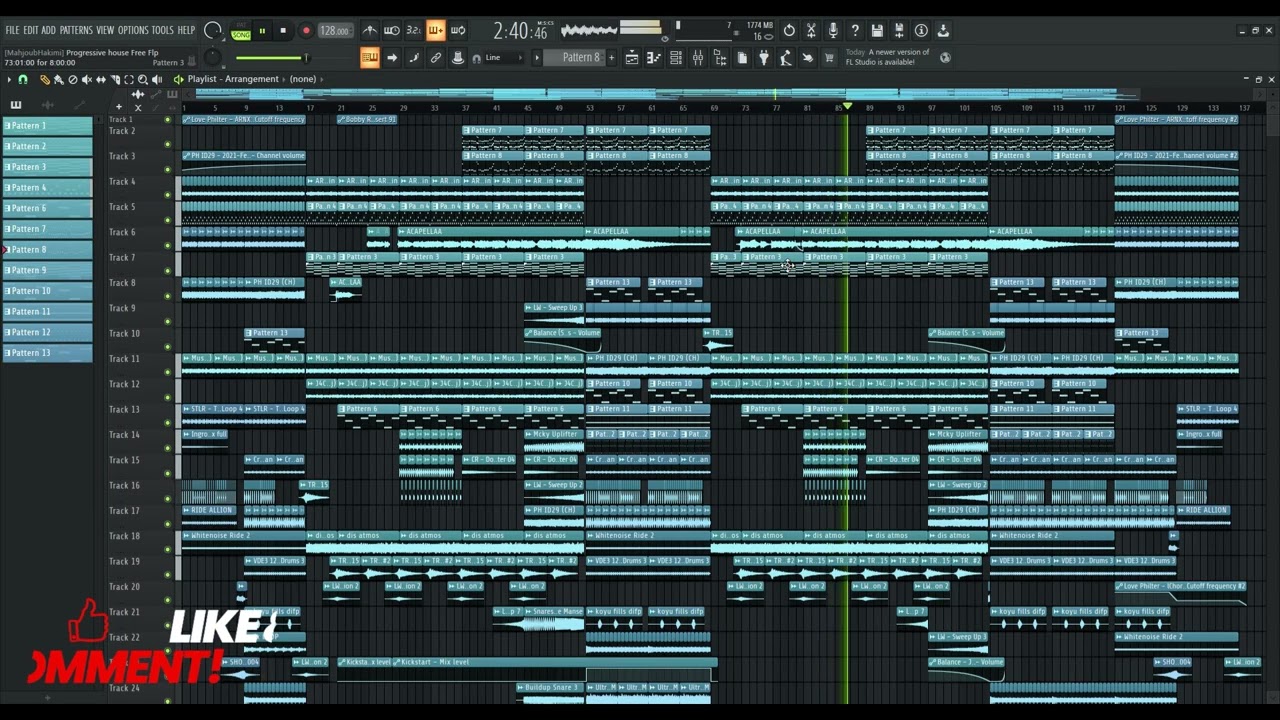
Task: Click the microphone recording icon
Action: click(x=833, y=31)
